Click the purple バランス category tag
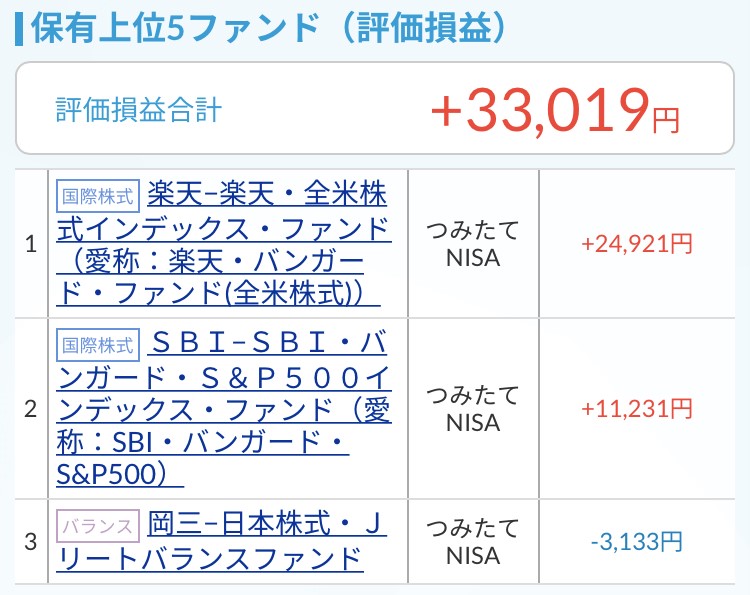The width and height of the screenshot is (750, 595). (96, 526)
